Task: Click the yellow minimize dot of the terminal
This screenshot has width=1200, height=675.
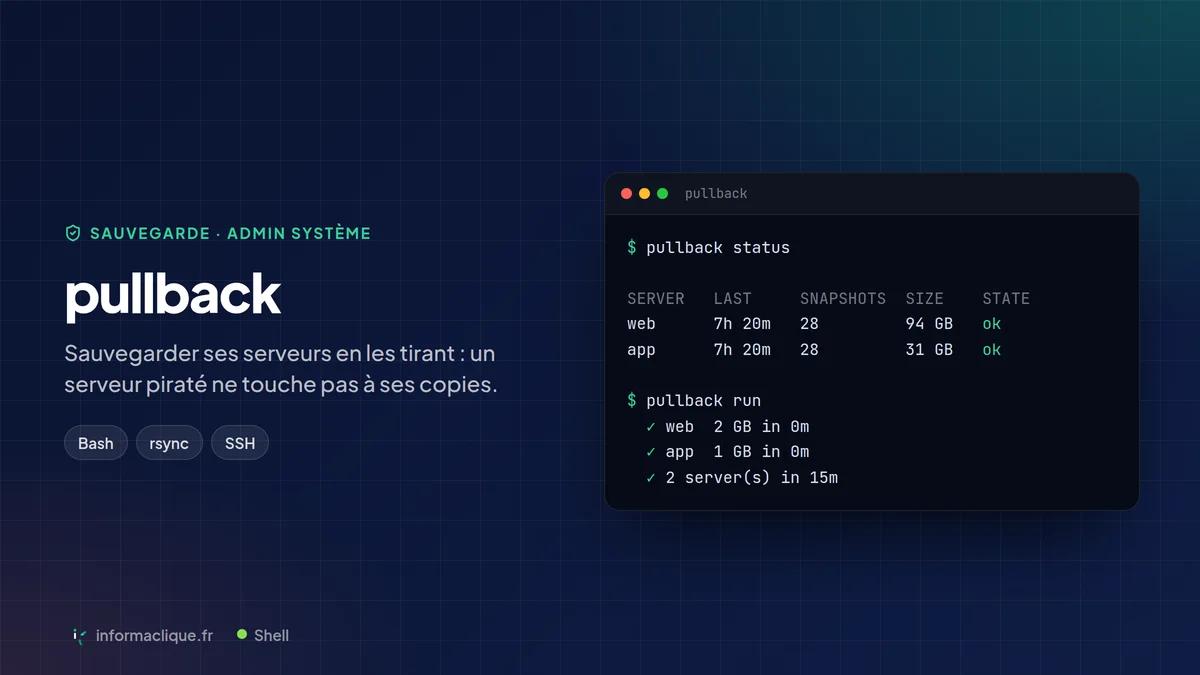Action: click(x=644, y=193)
